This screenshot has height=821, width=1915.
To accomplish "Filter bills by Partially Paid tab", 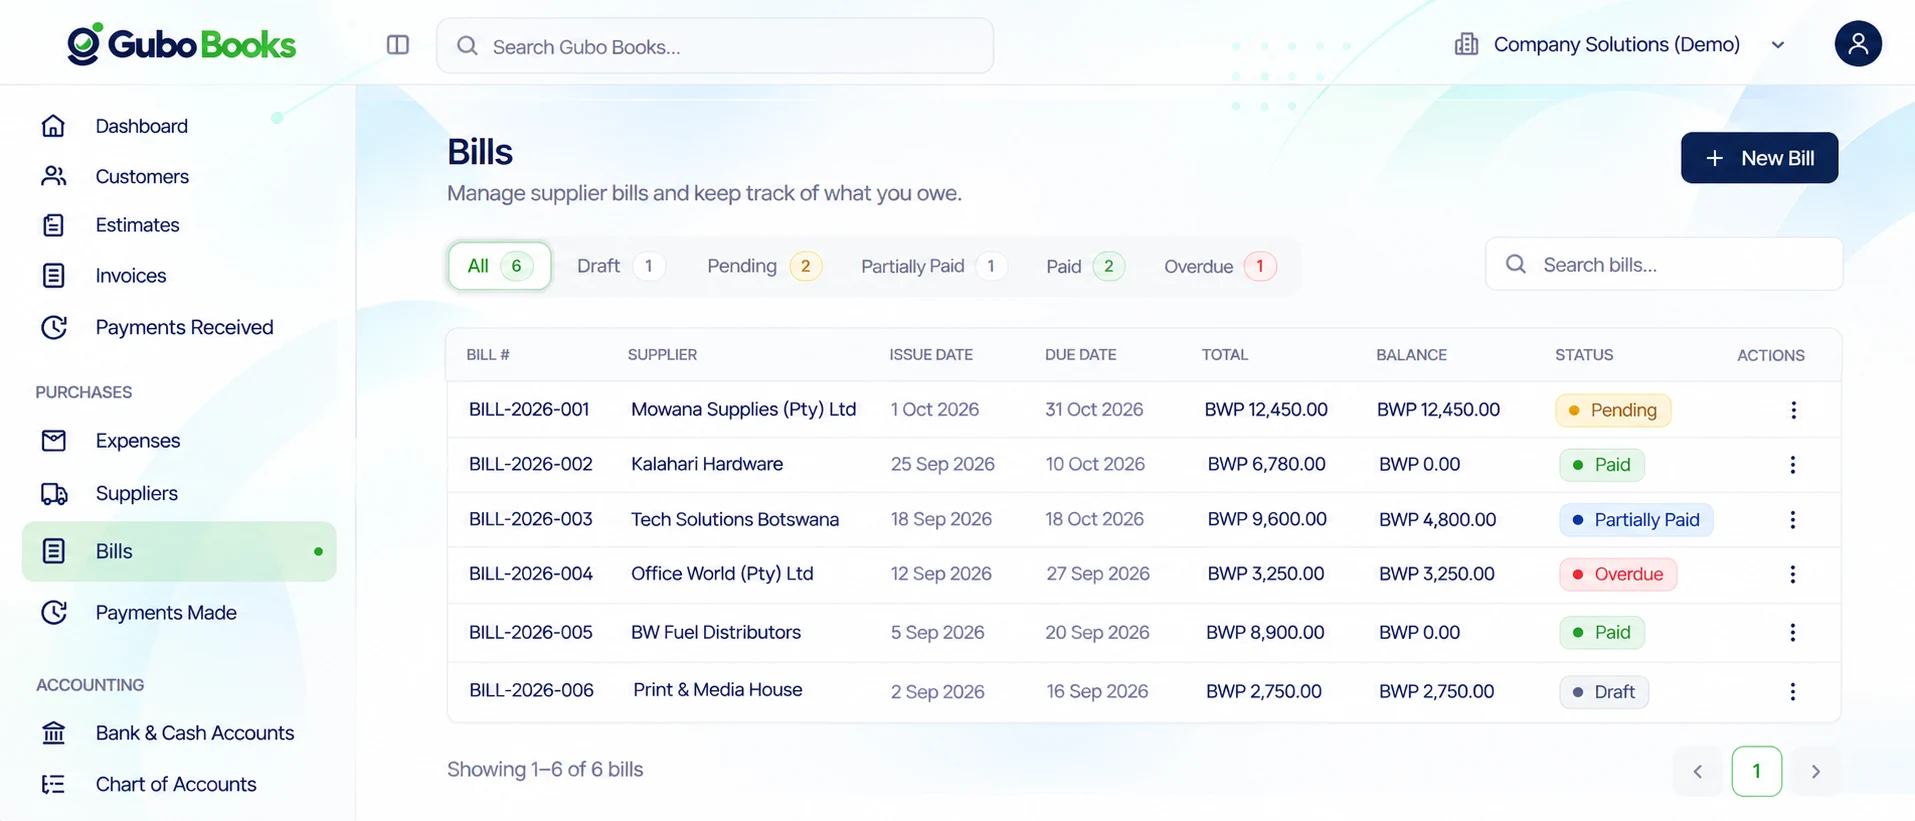I will pos(933,266).
